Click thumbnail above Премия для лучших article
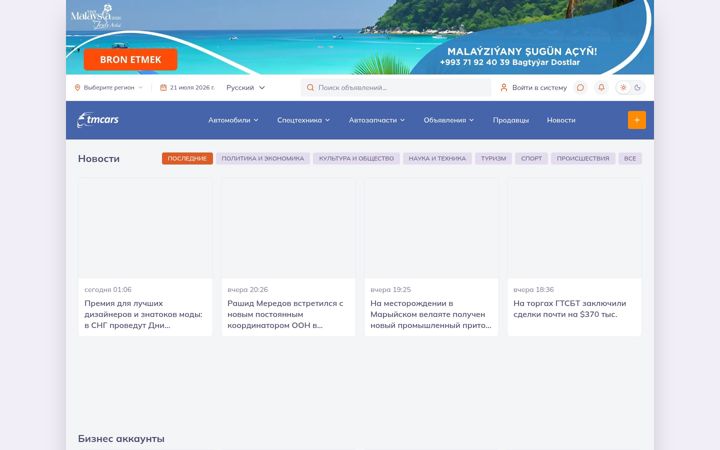 (145, 228)
